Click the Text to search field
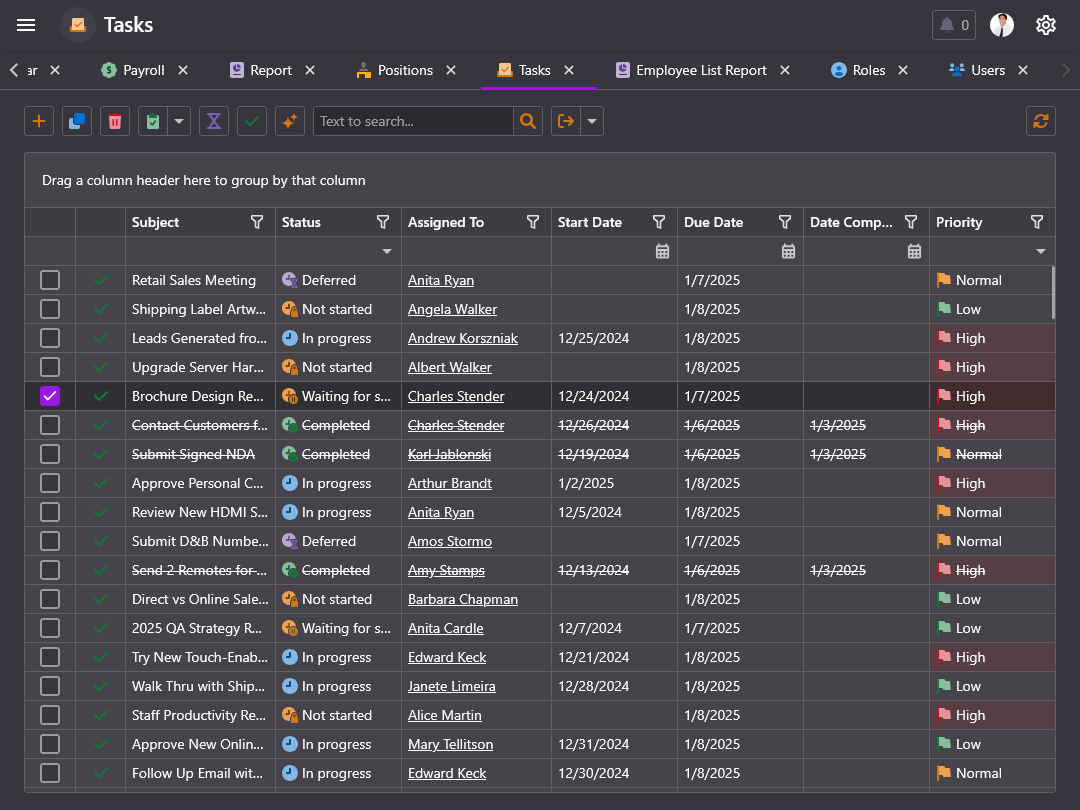1080x810 pixels. point(412,121)
